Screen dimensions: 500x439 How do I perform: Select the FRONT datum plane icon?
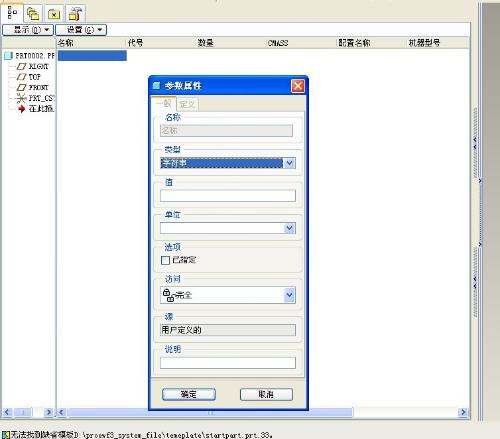pos(22,88)
